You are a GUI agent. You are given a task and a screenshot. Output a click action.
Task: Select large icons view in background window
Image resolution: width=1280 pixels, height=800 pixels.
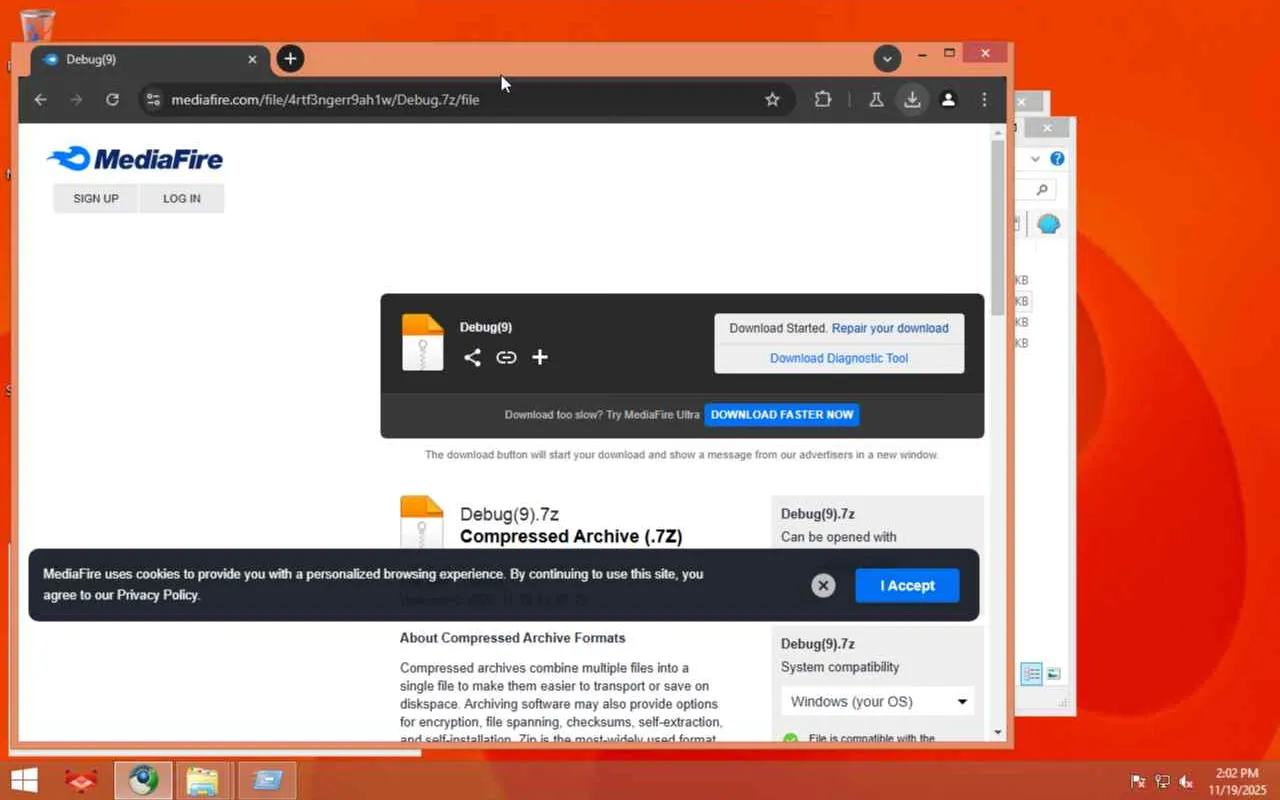click(x=1053, y=674)
